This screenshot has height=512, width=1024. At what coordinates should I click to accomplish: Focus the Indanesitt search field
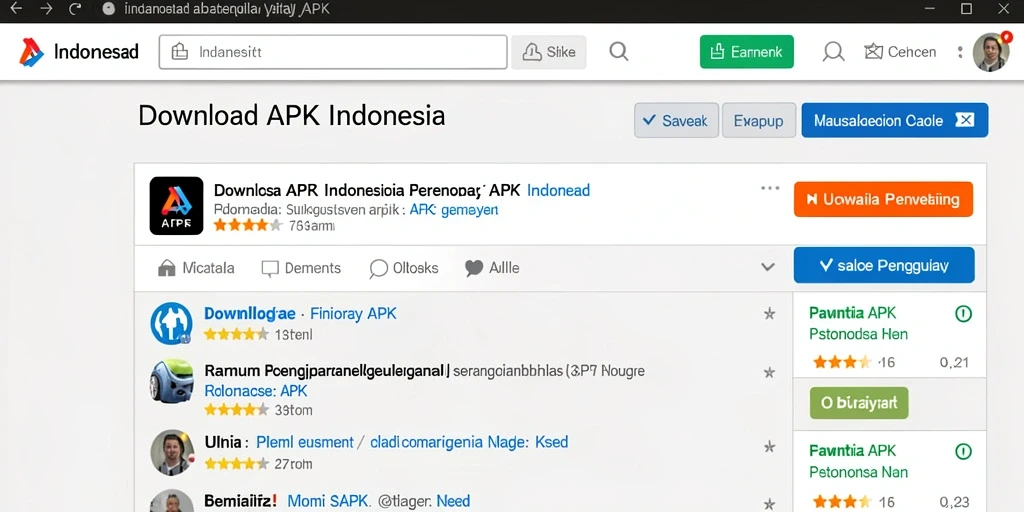(333, 52)
